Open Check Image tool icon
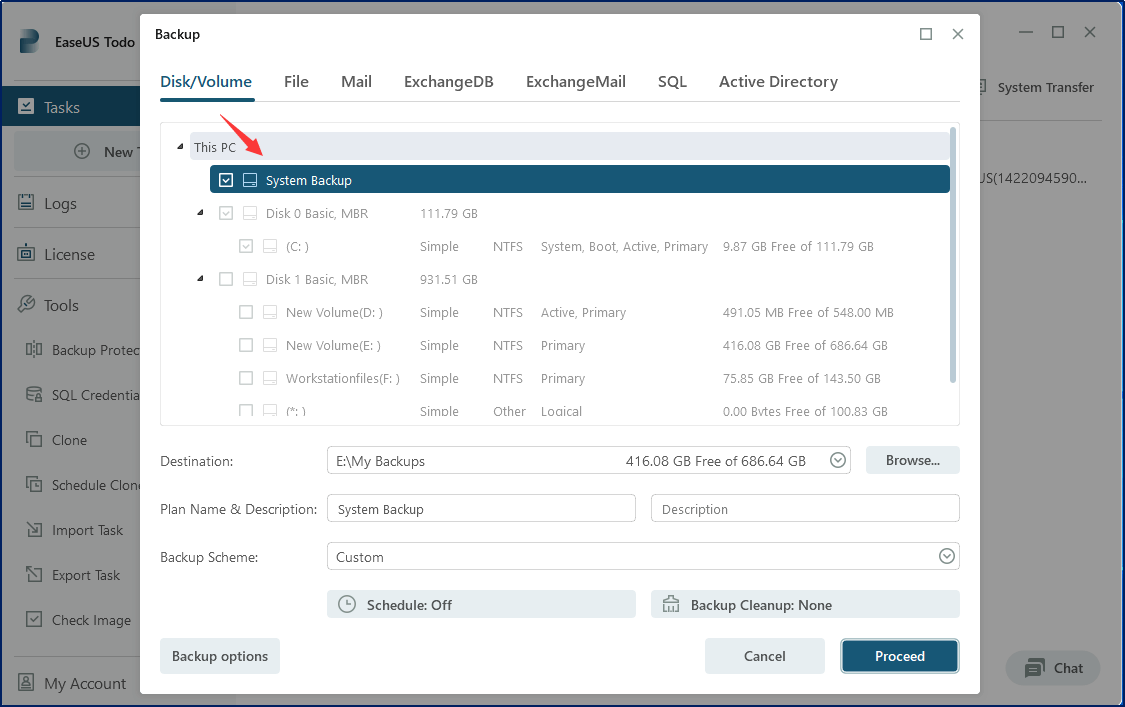Image resolution: width=1125 pixels, height=707 pixels. click(x=34, y=620)
